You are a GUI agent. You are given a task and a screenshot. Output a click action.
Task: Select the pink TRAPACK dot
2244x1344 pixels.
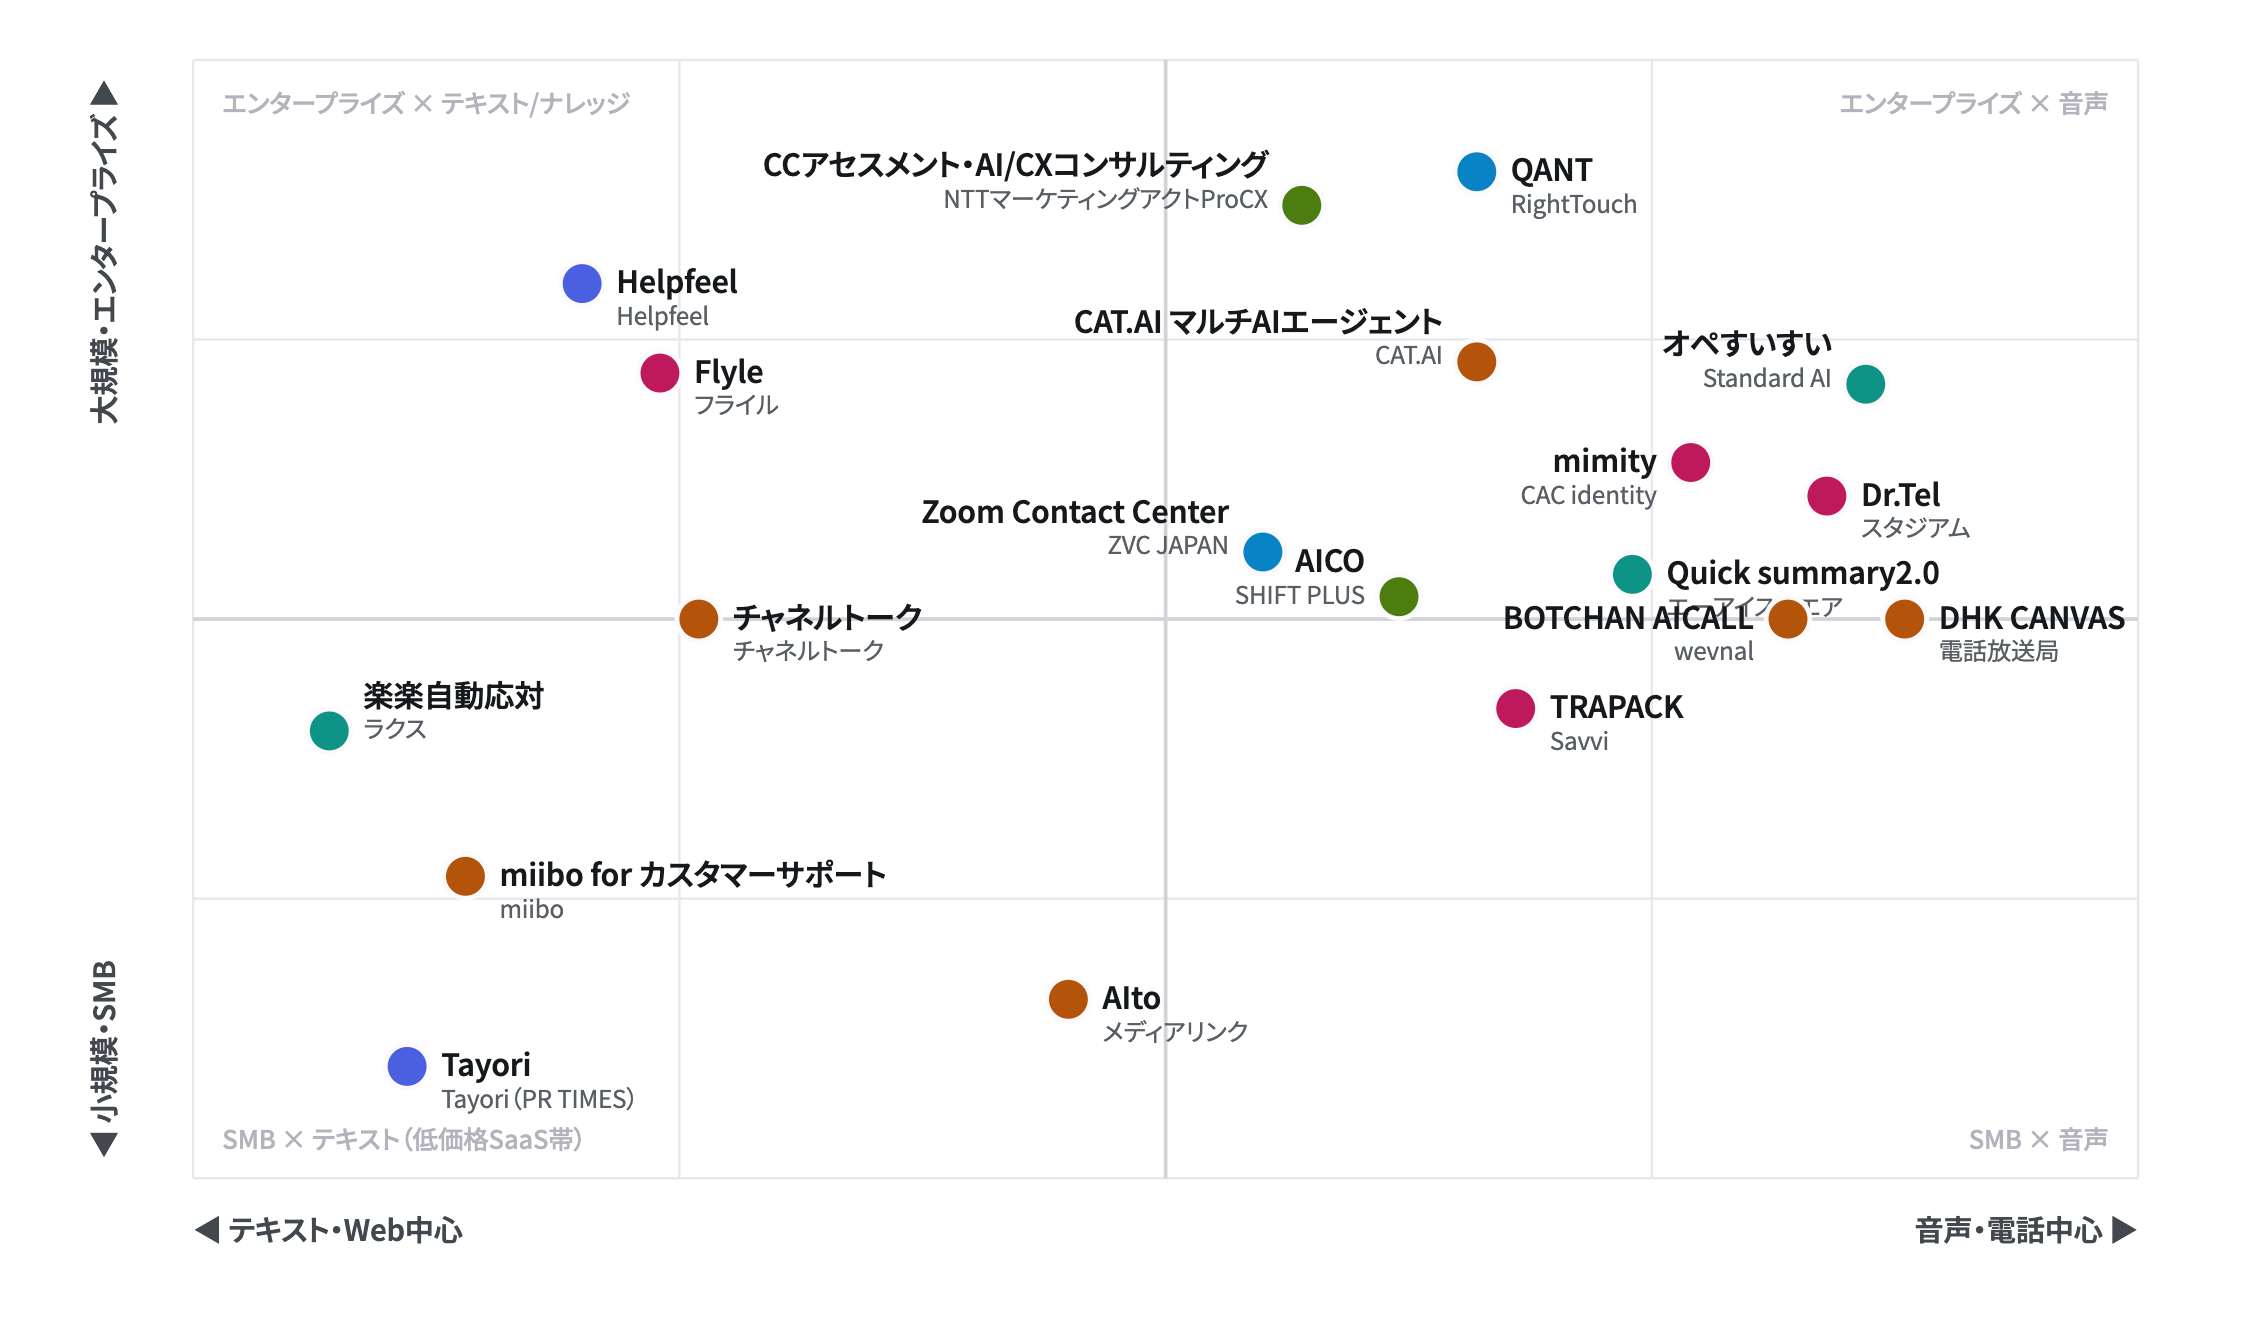tap(1516, 709)
